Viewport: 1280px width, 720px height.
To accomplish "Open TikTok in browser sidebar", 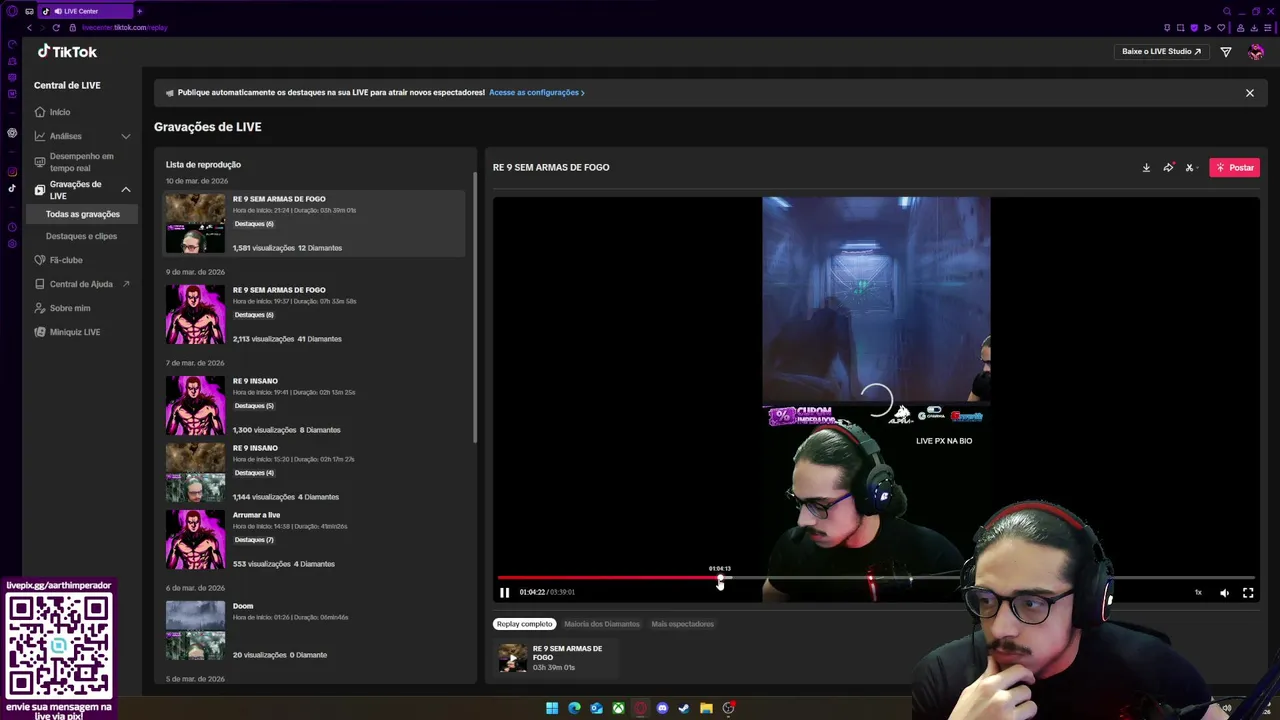I will [12, 188].
